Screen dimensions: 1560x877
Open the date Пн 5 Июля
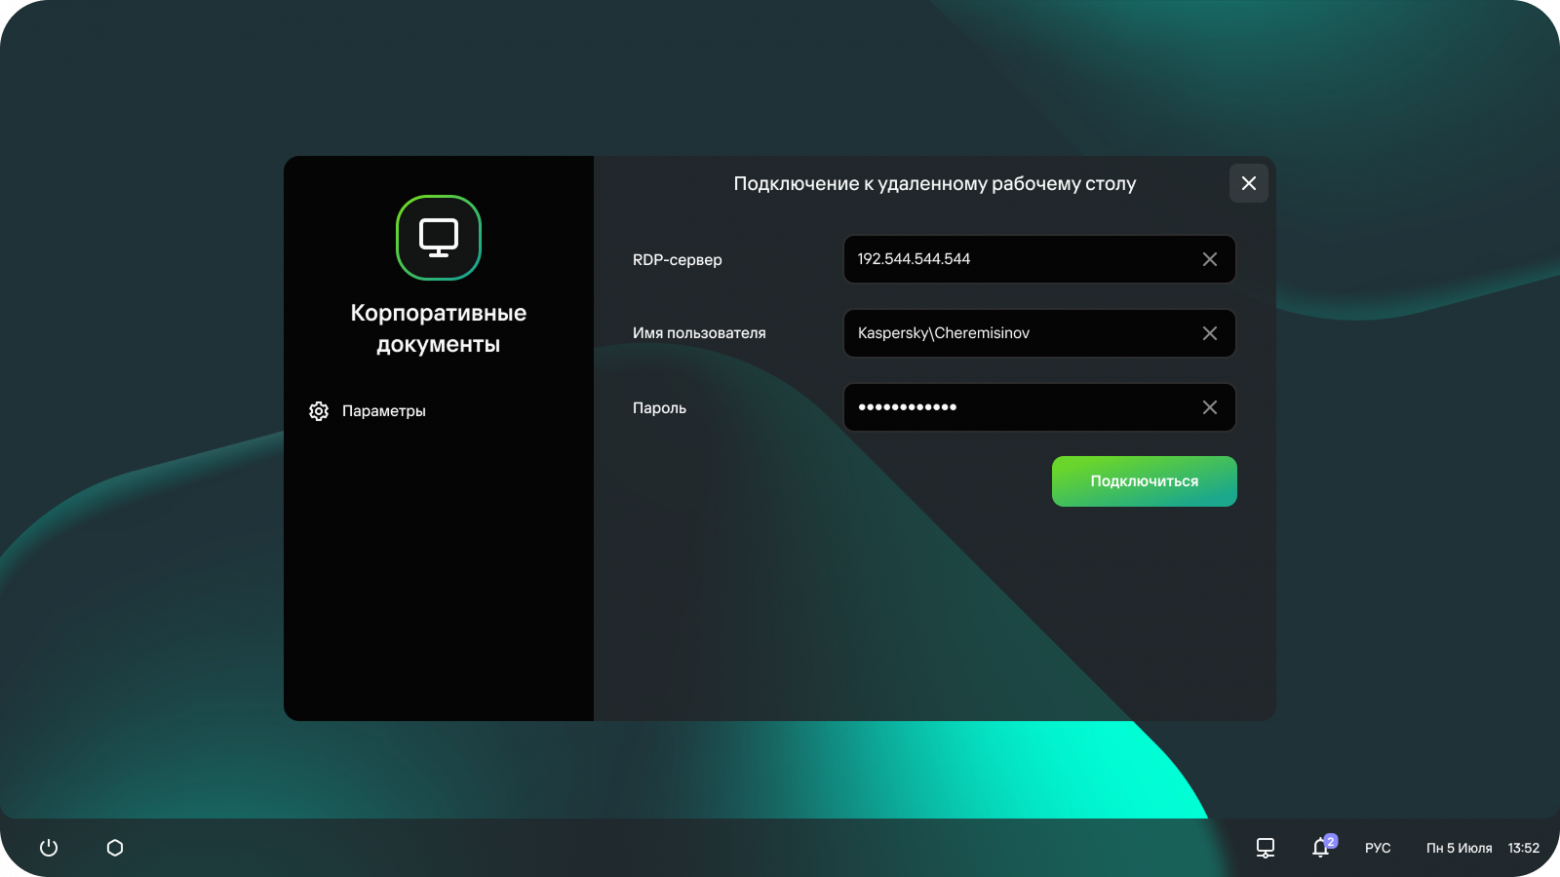coord(1459,848)
